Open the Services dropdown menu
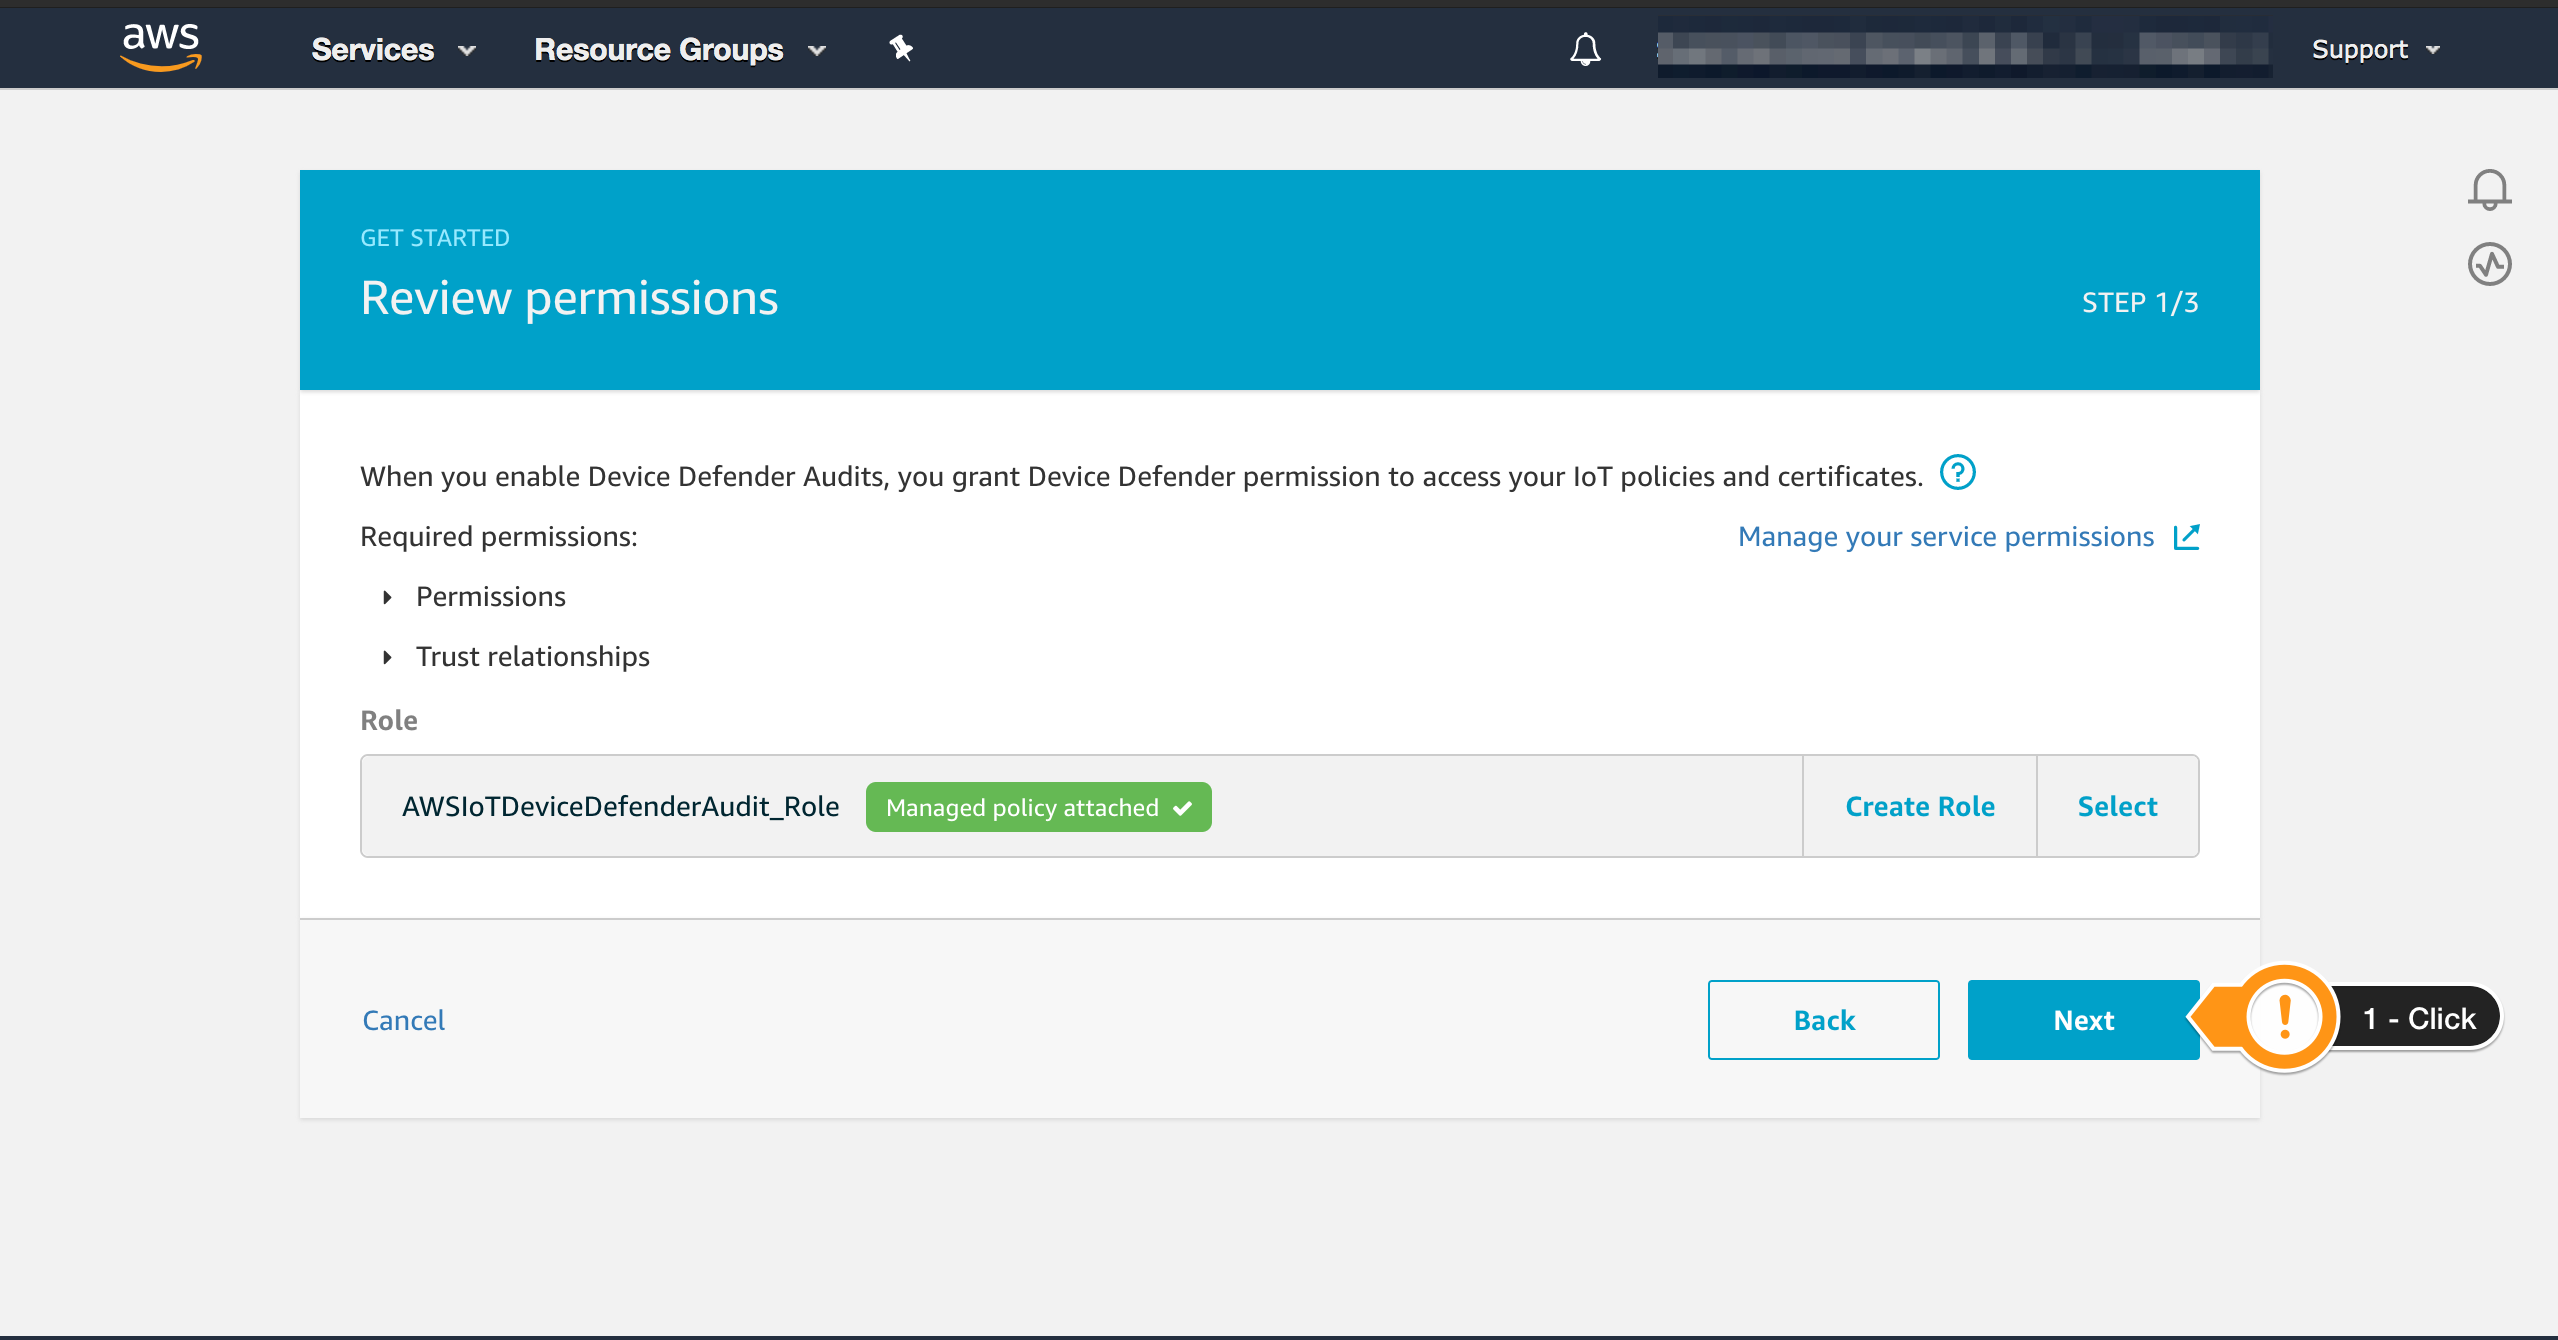2558x1340 pixels. click(393, 49)
